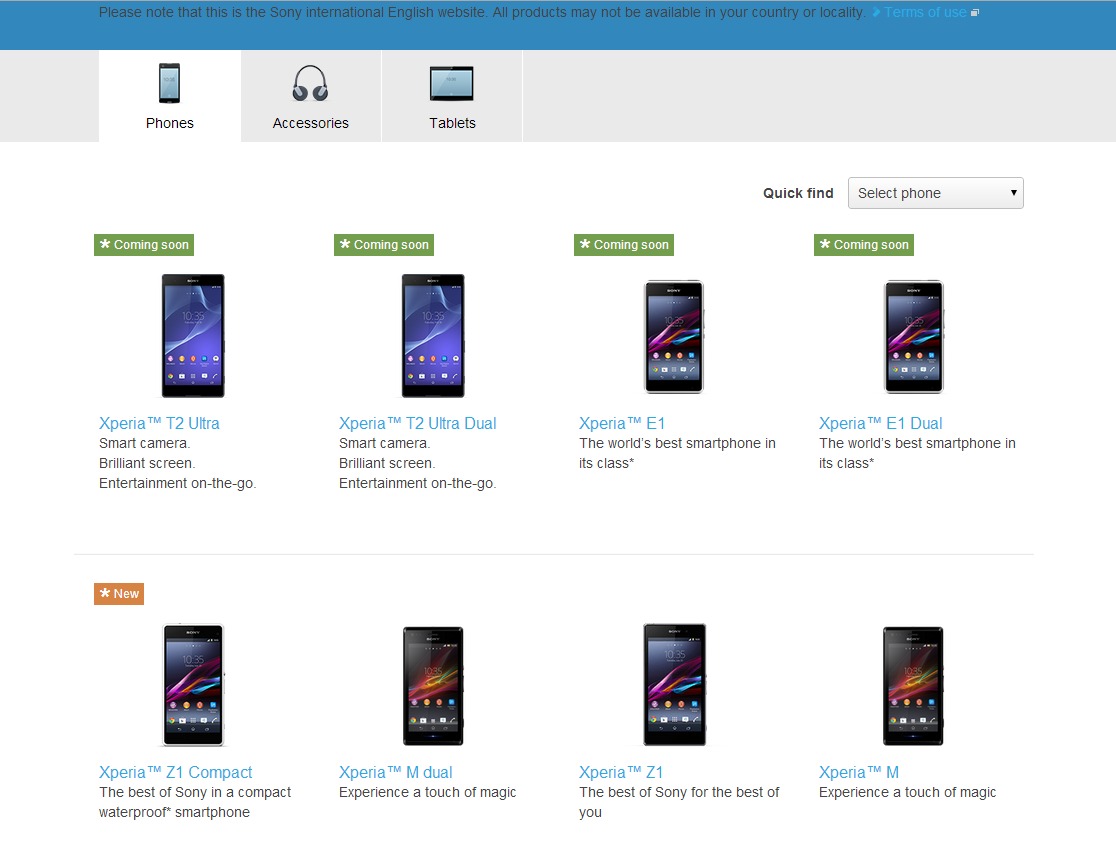Click the Phones tab phone icon
This screenshot has width=1116, height=850.
[169, 83]
